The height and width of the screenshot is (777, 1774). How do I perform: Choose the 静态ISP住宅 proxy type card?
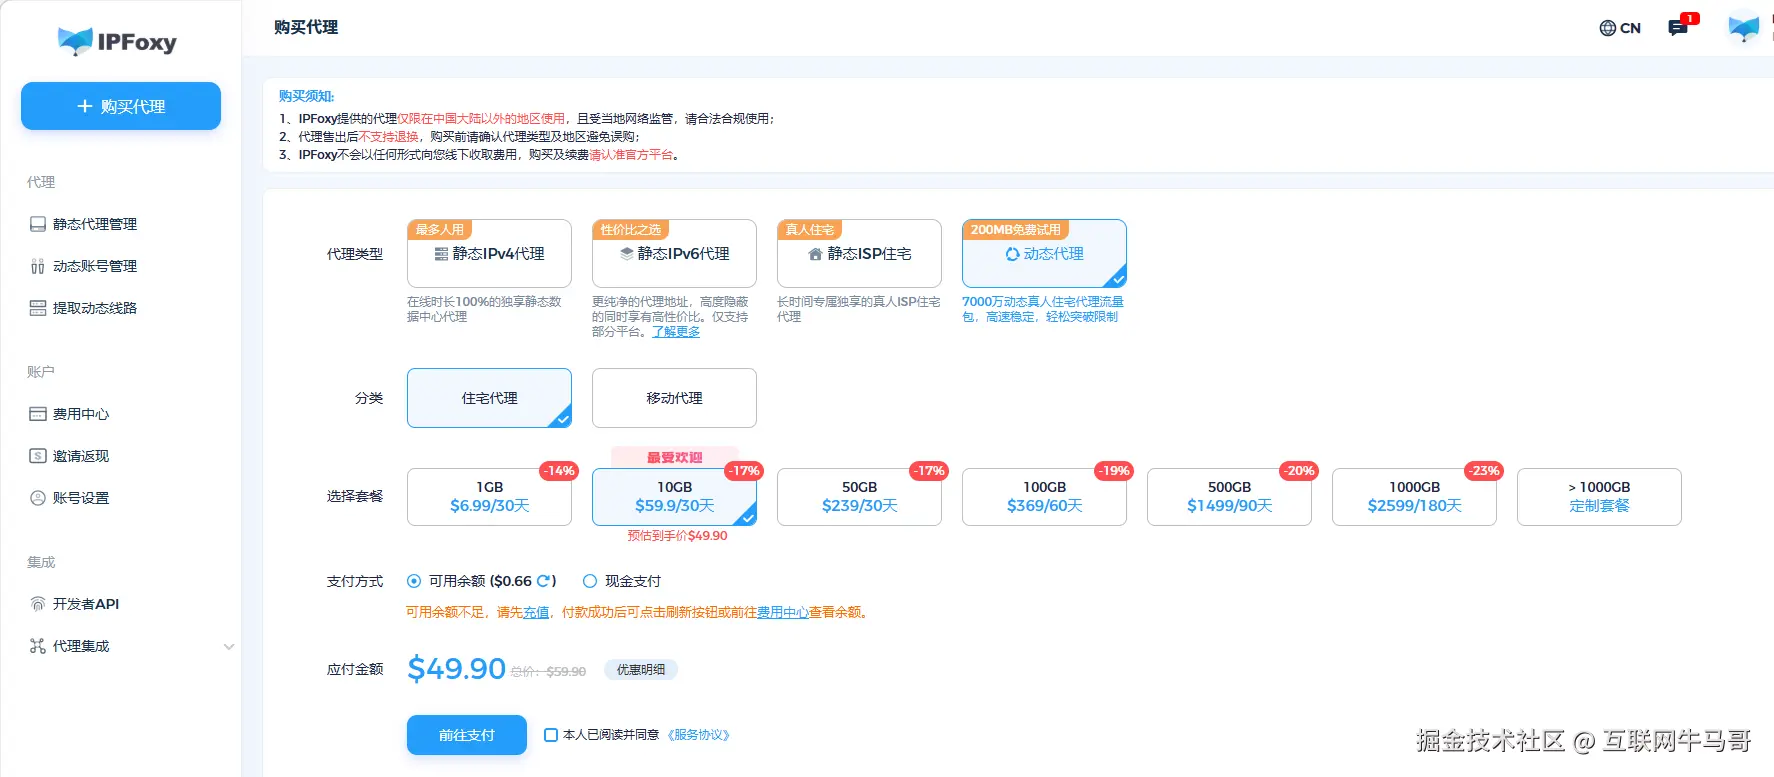point(859,254)
